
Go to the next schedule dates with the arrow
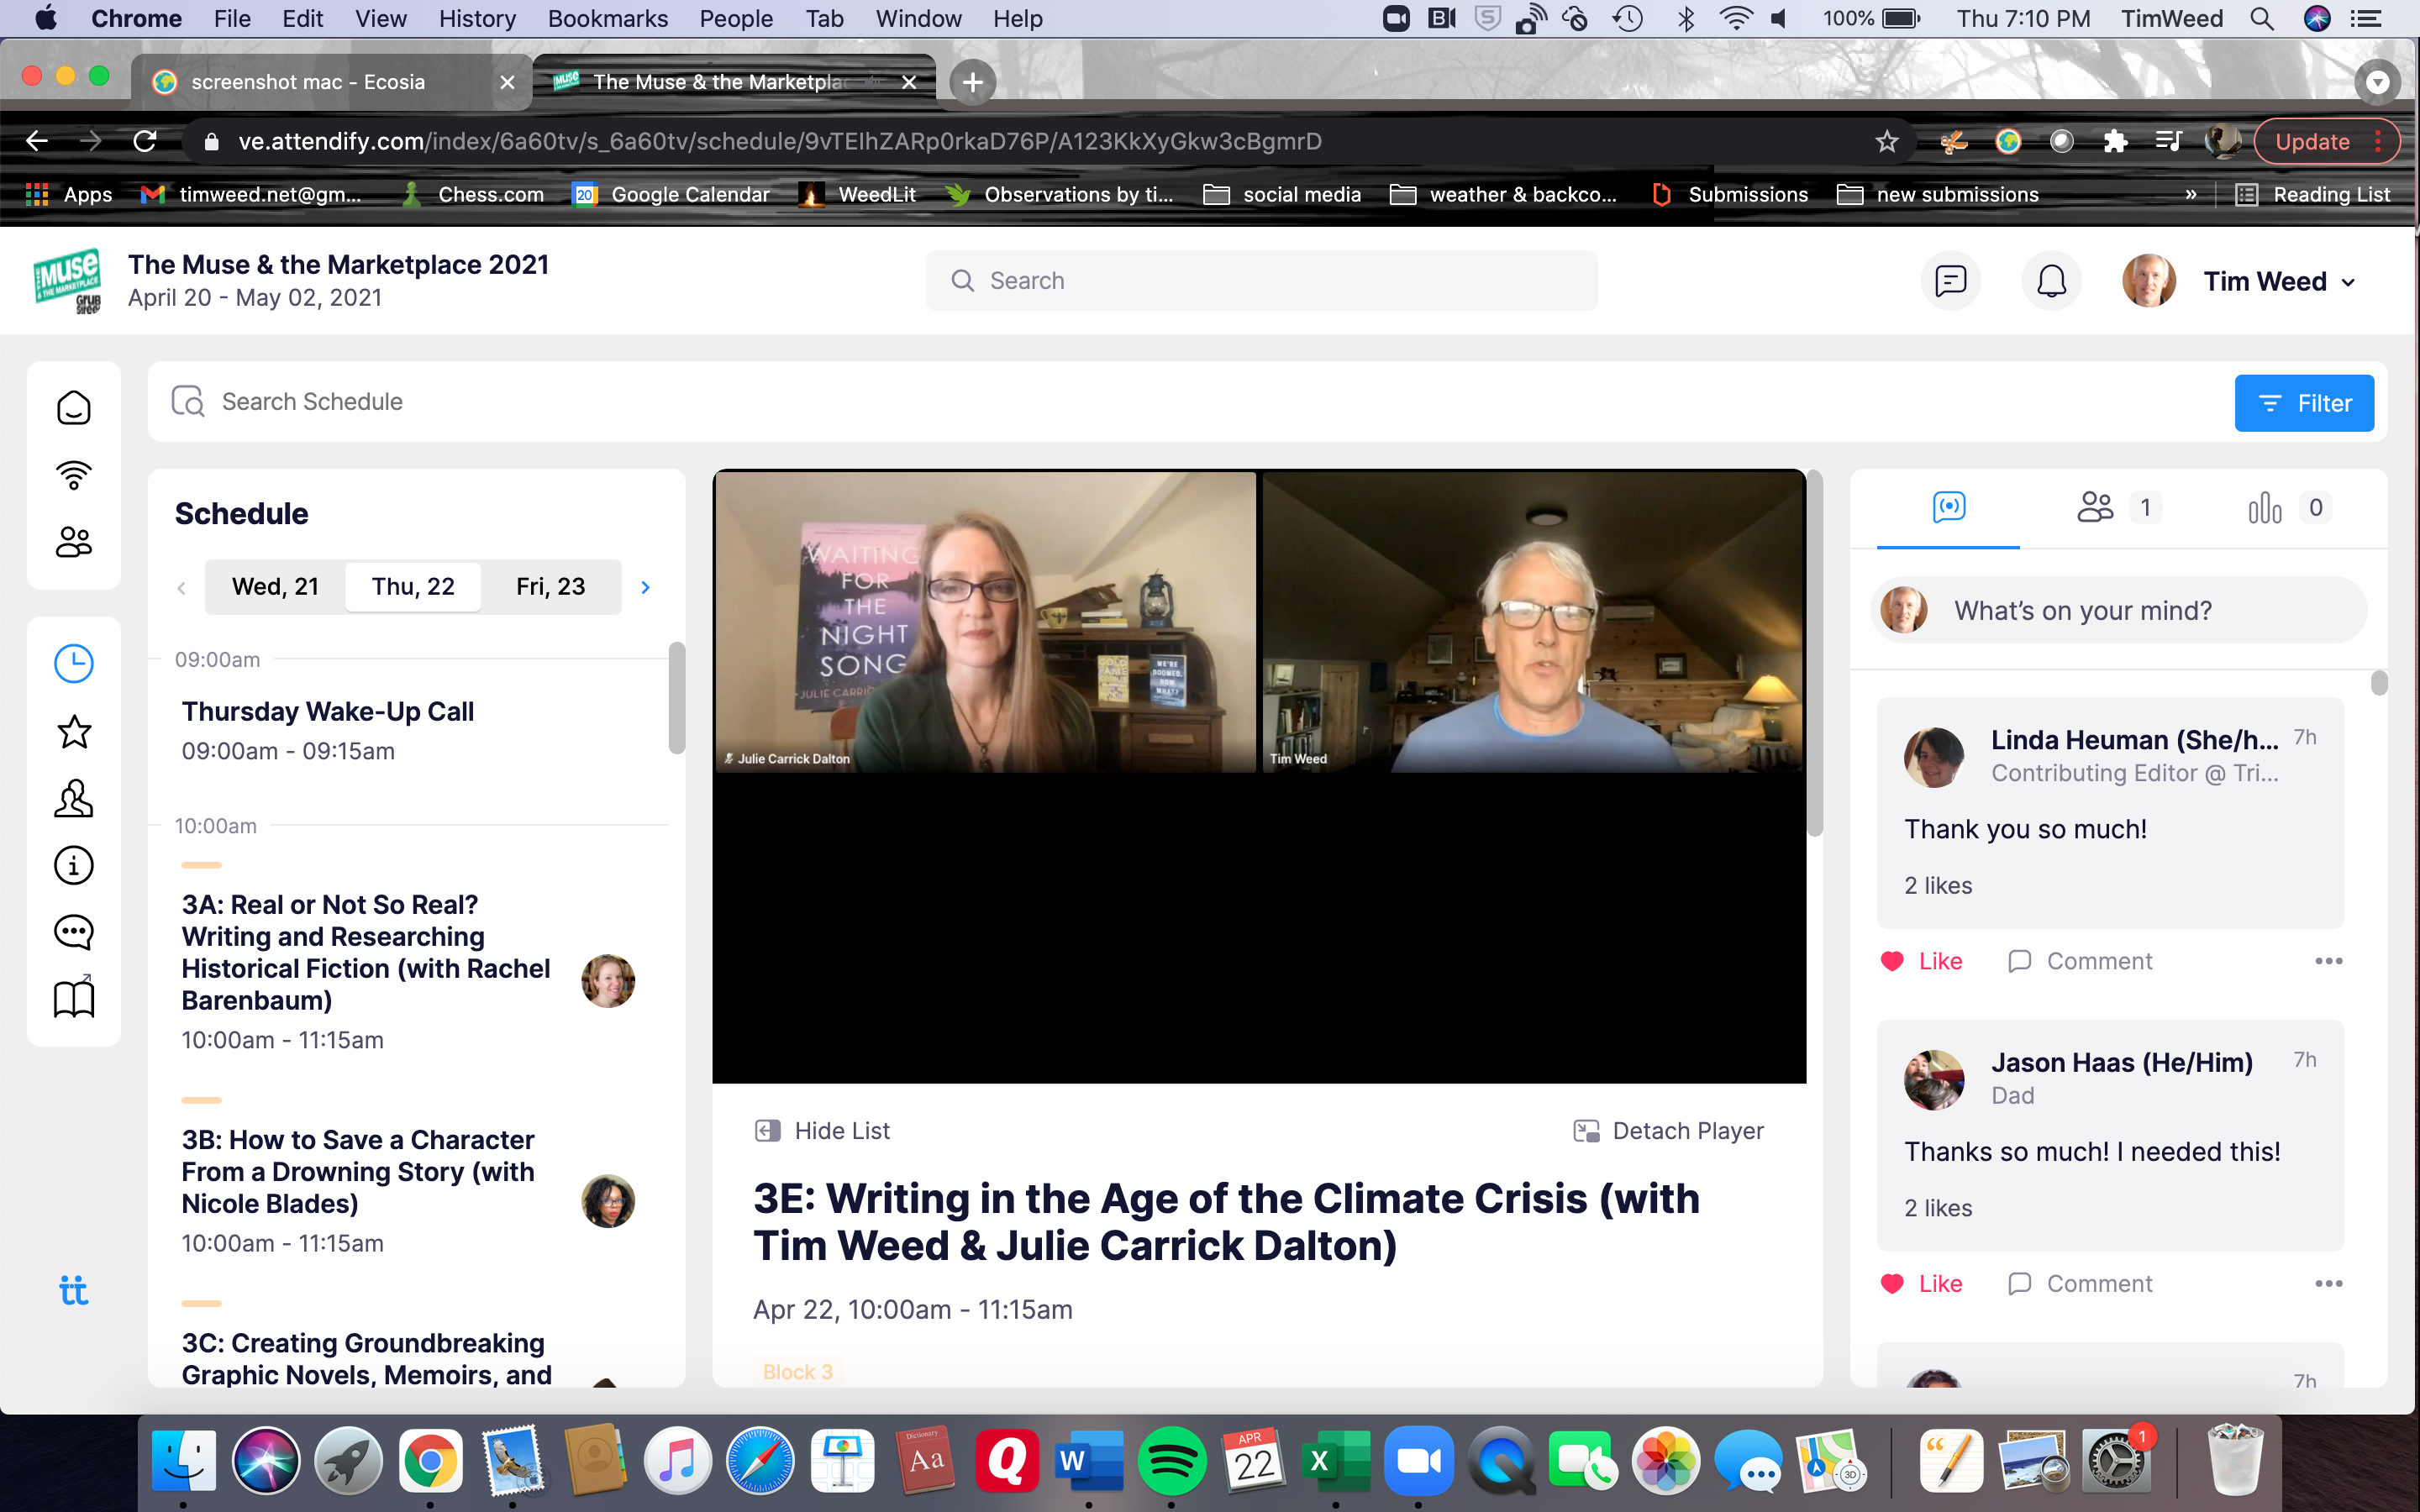[x=645, y=587]
